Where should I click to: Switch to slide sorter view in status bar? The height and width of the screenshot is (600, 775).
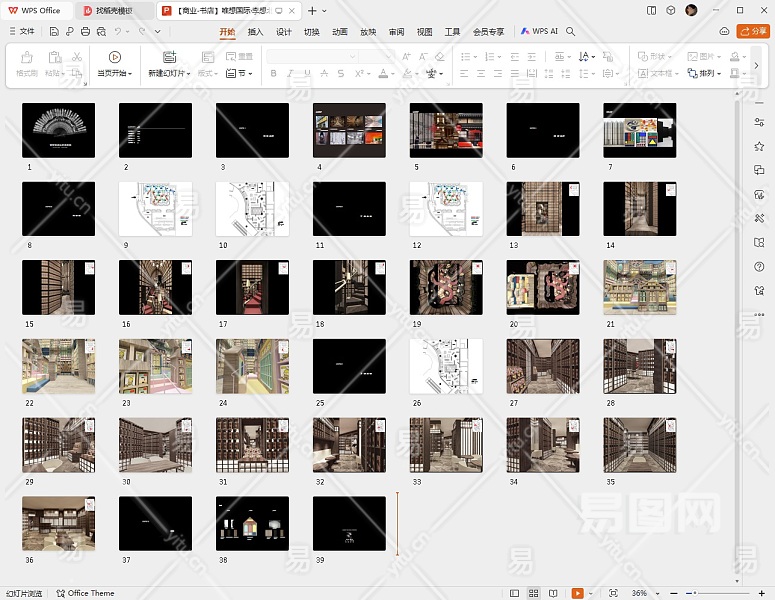(534, 593)
